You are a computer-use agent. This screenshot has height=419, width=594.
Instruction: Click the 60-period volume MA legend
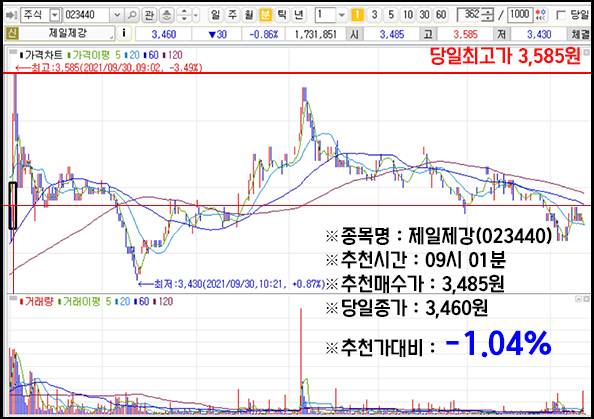point(142,302)
